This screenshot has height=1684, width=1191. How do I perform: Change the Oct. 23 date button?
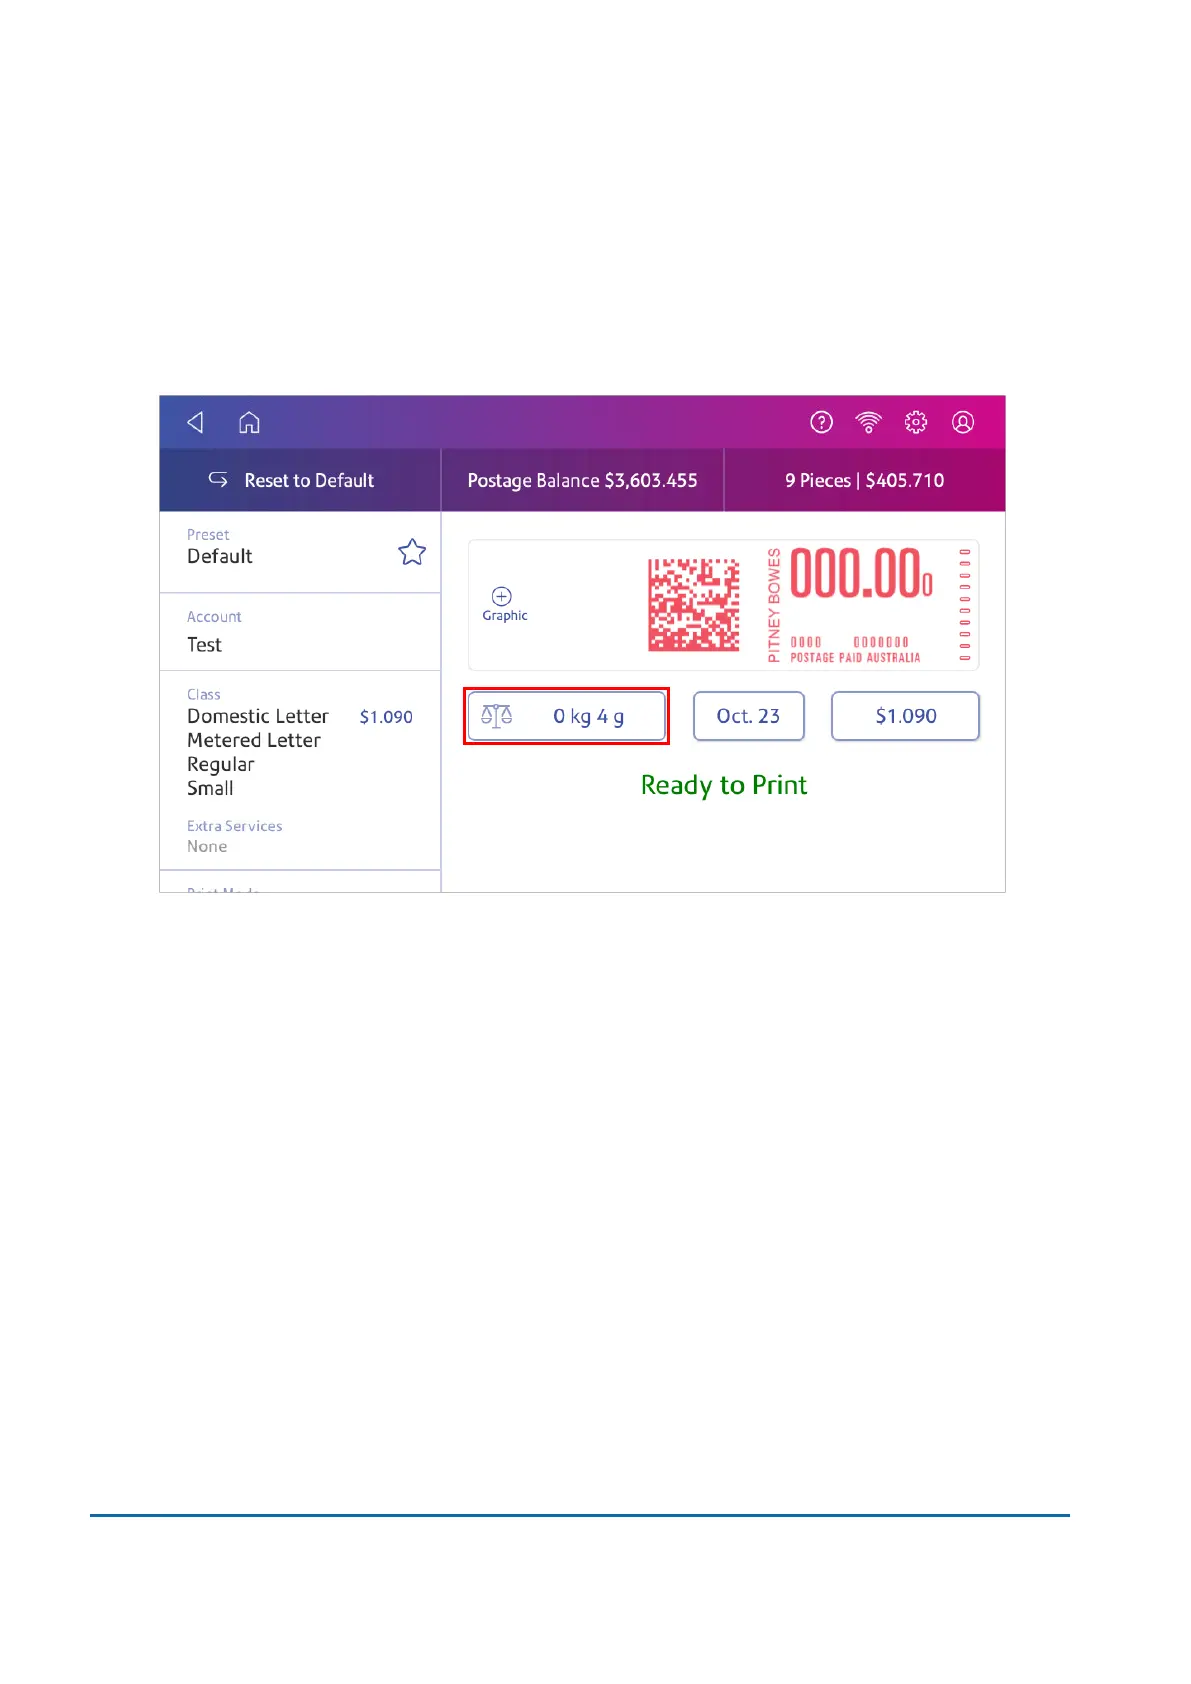click(x=748, y=716)
